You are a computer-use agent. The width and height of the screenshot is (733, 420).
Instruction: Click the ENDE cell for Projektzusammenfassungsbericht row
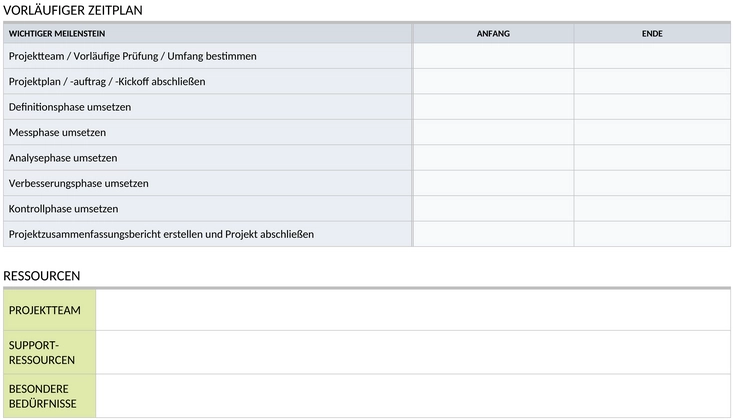(x=652, y=234)
